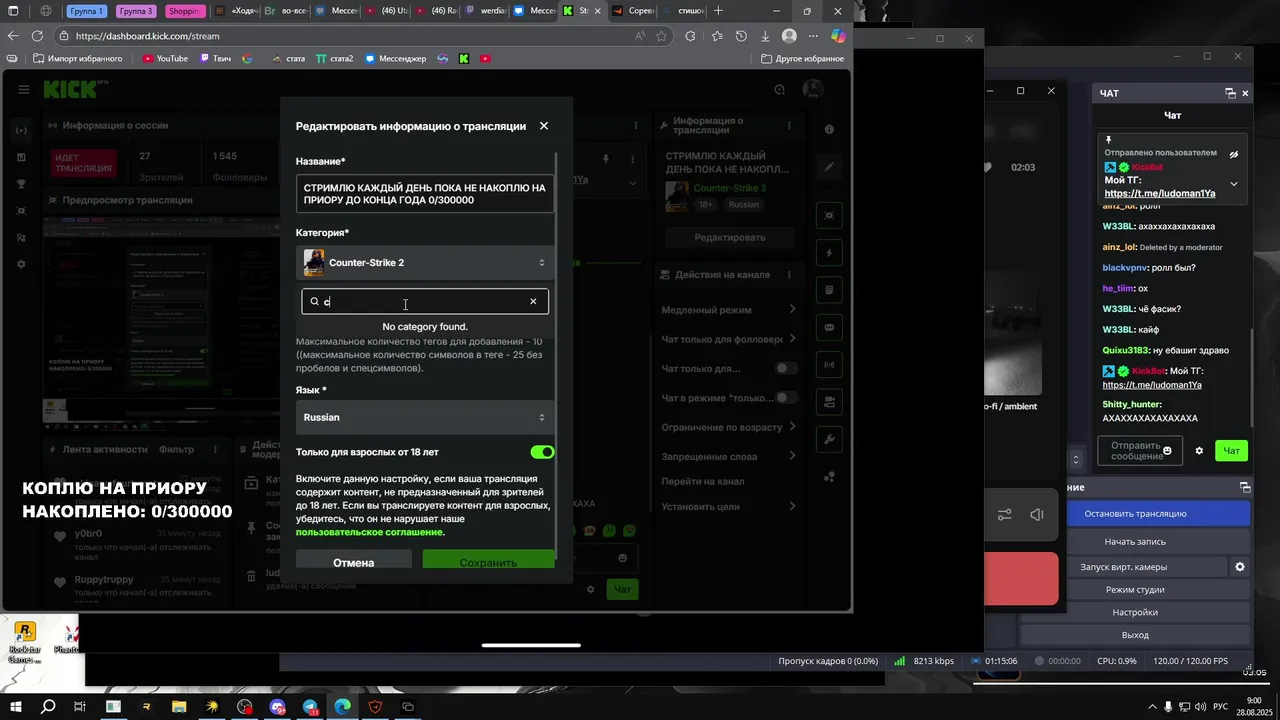The width and height of the screenshot is (1280, 720).
Task: Collapse the pinned message chevron
Action: click(1234, 184)
